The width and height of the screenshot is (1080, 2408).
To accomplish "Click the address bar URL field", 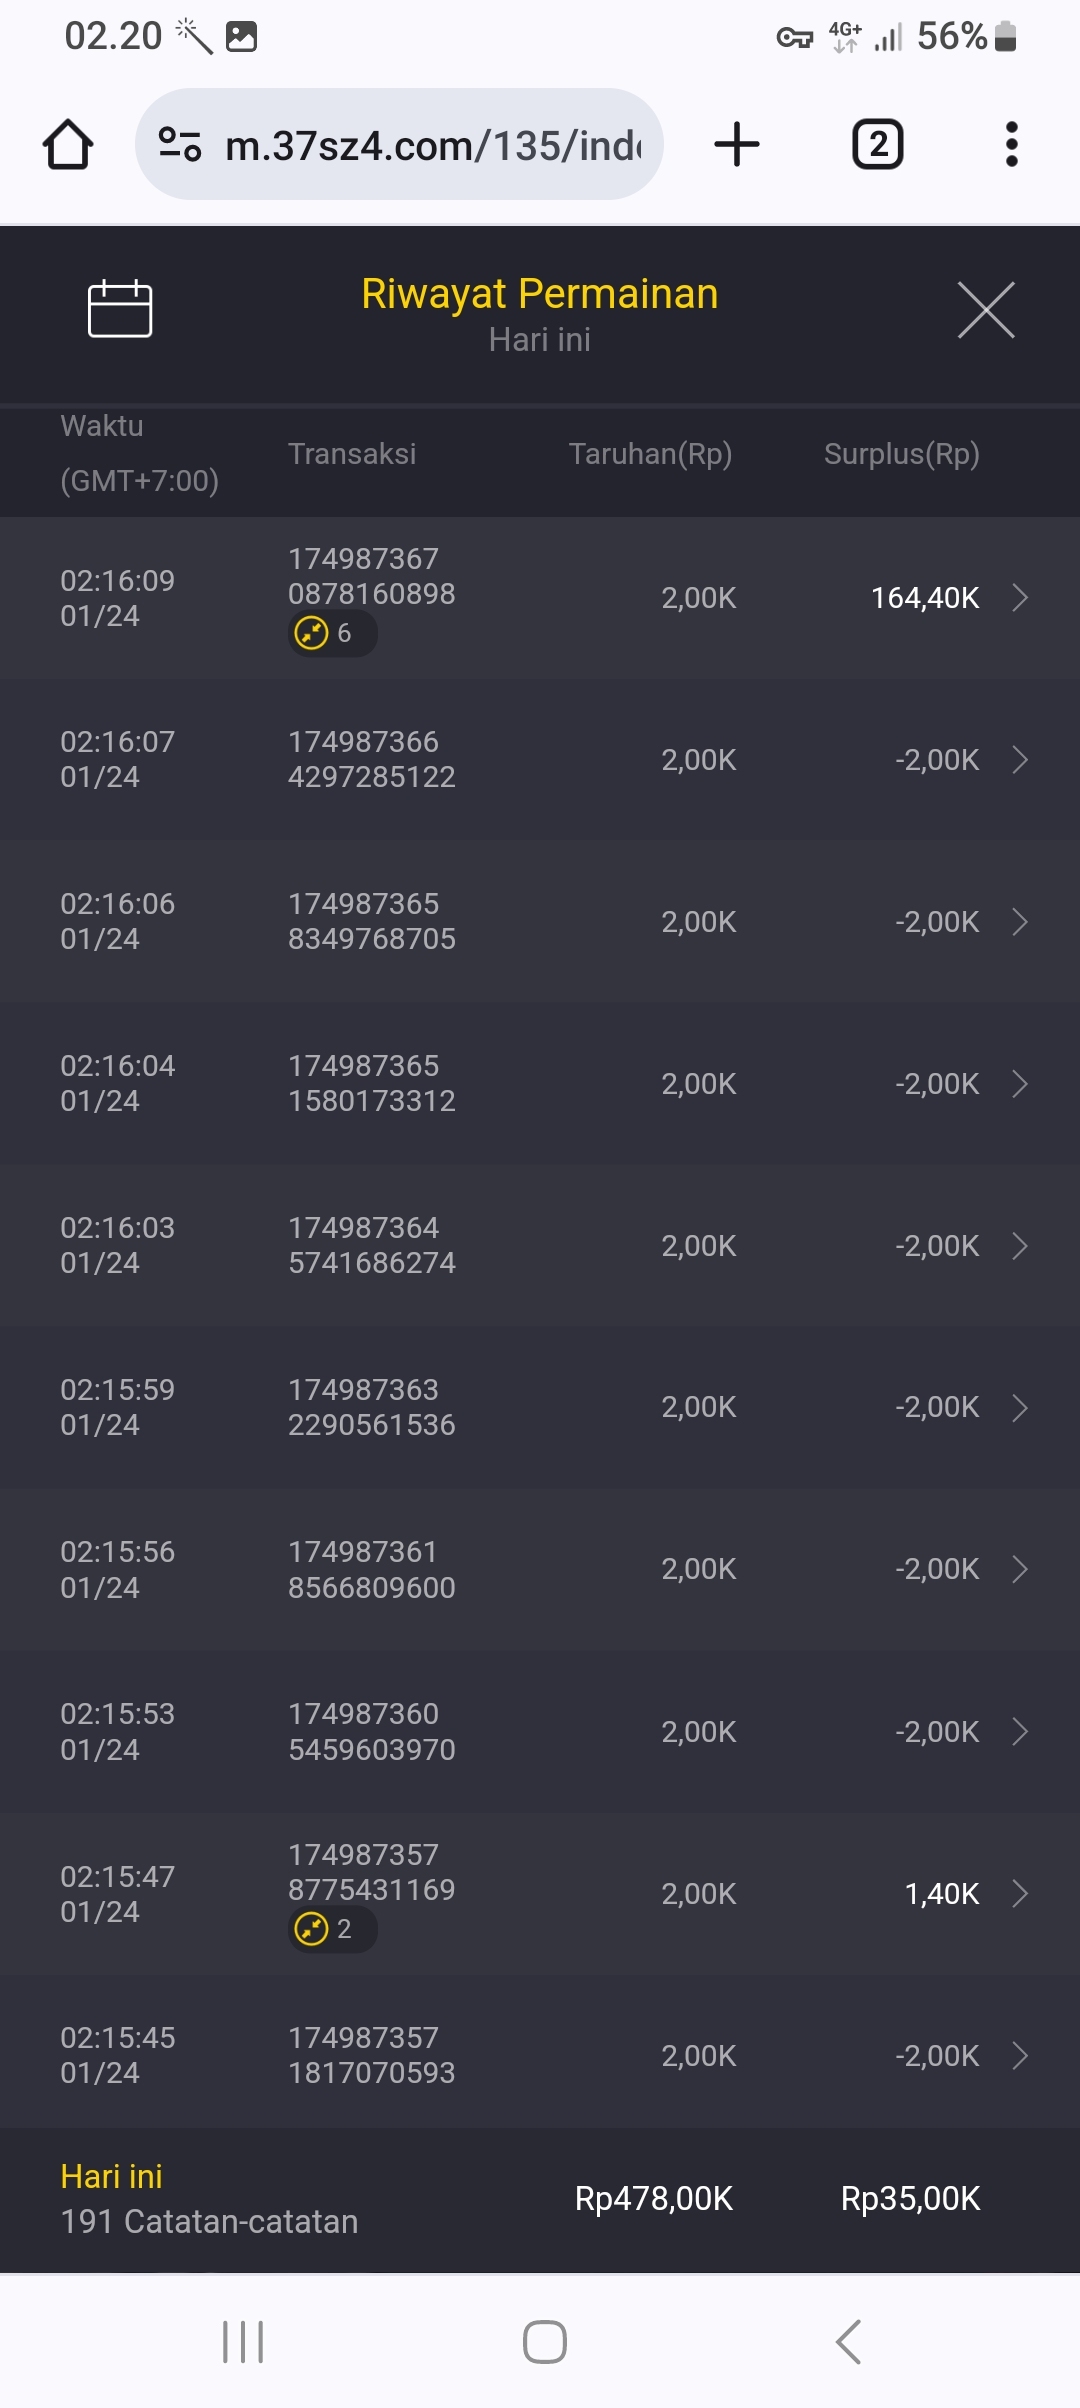I will tap(432, 145).
